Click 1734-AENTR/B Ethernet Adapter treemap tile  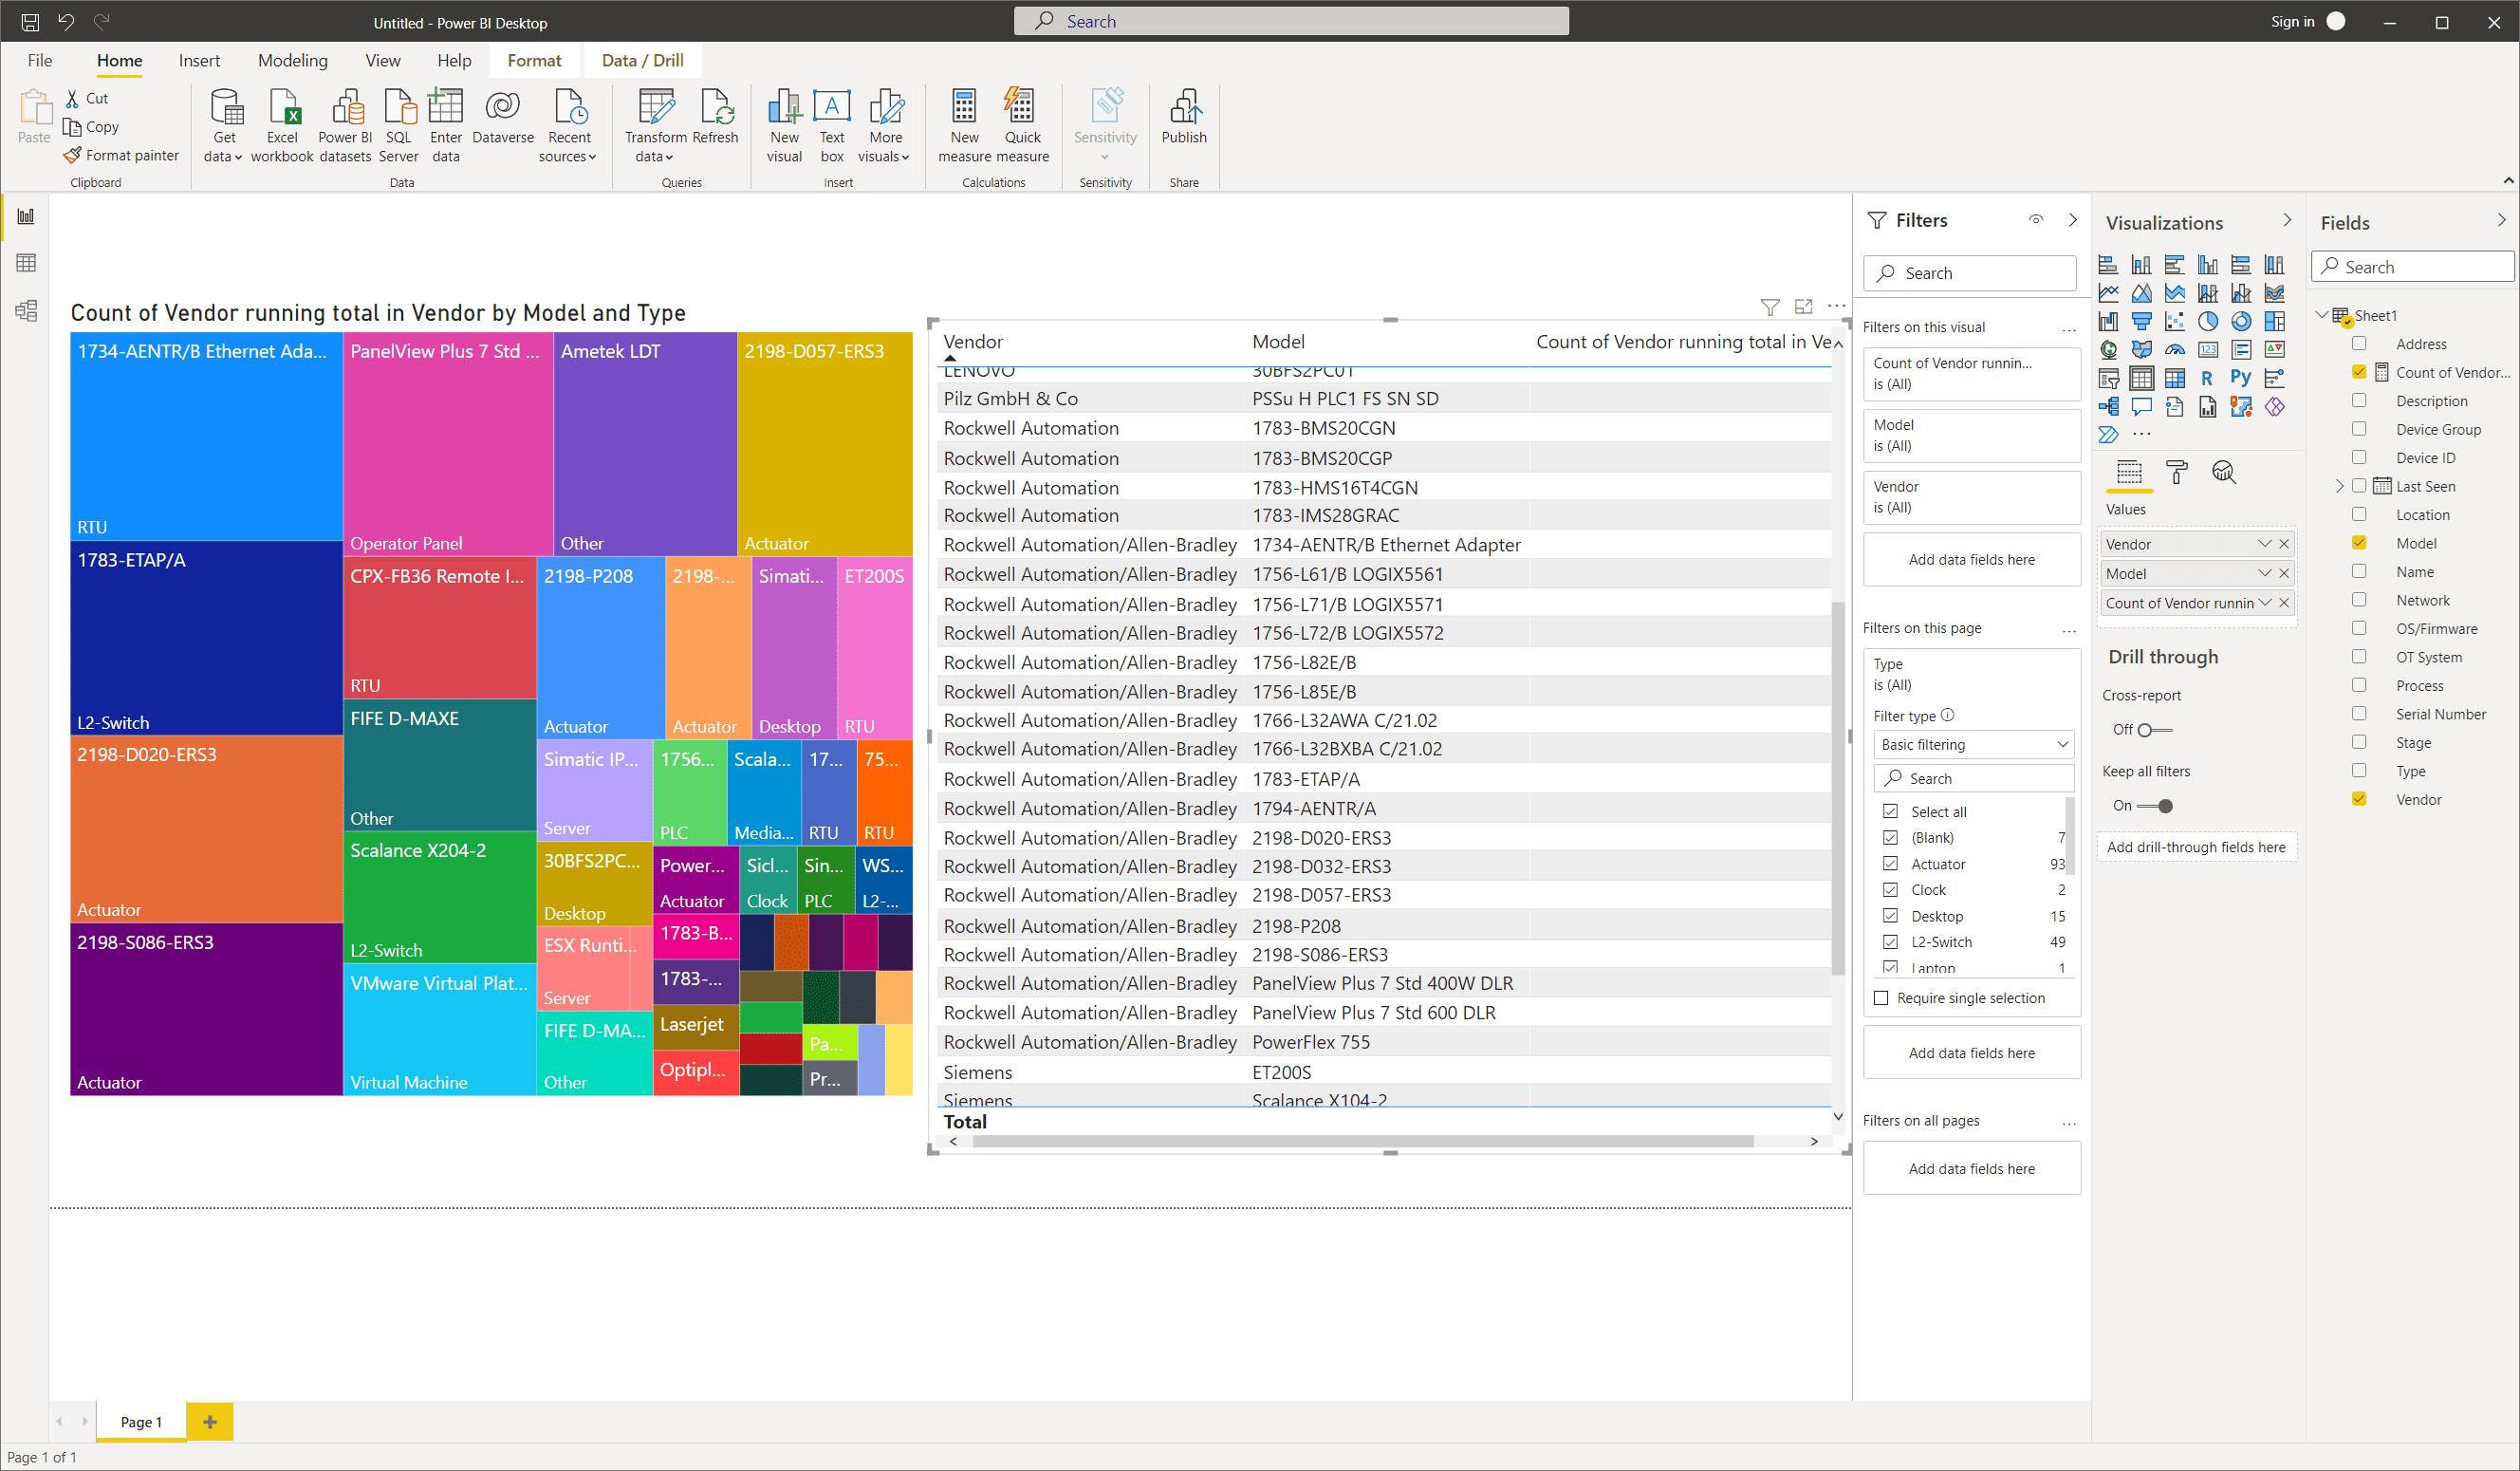[206, 436]
